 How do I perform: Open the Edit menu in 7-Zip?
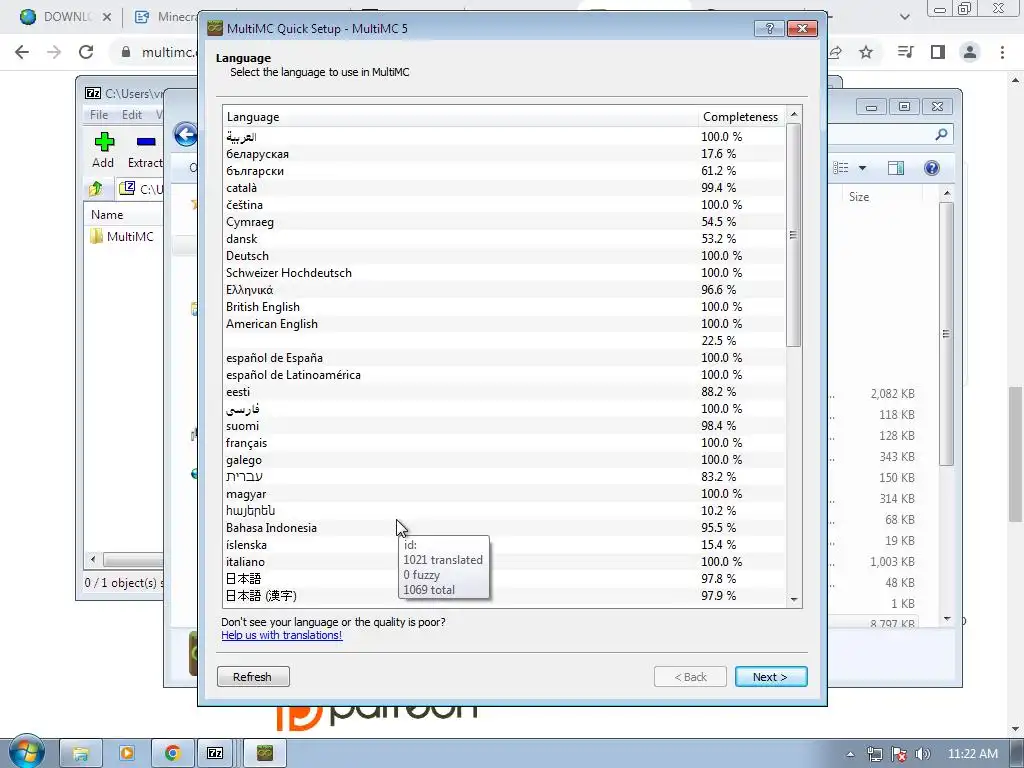[x=131, y=114]
